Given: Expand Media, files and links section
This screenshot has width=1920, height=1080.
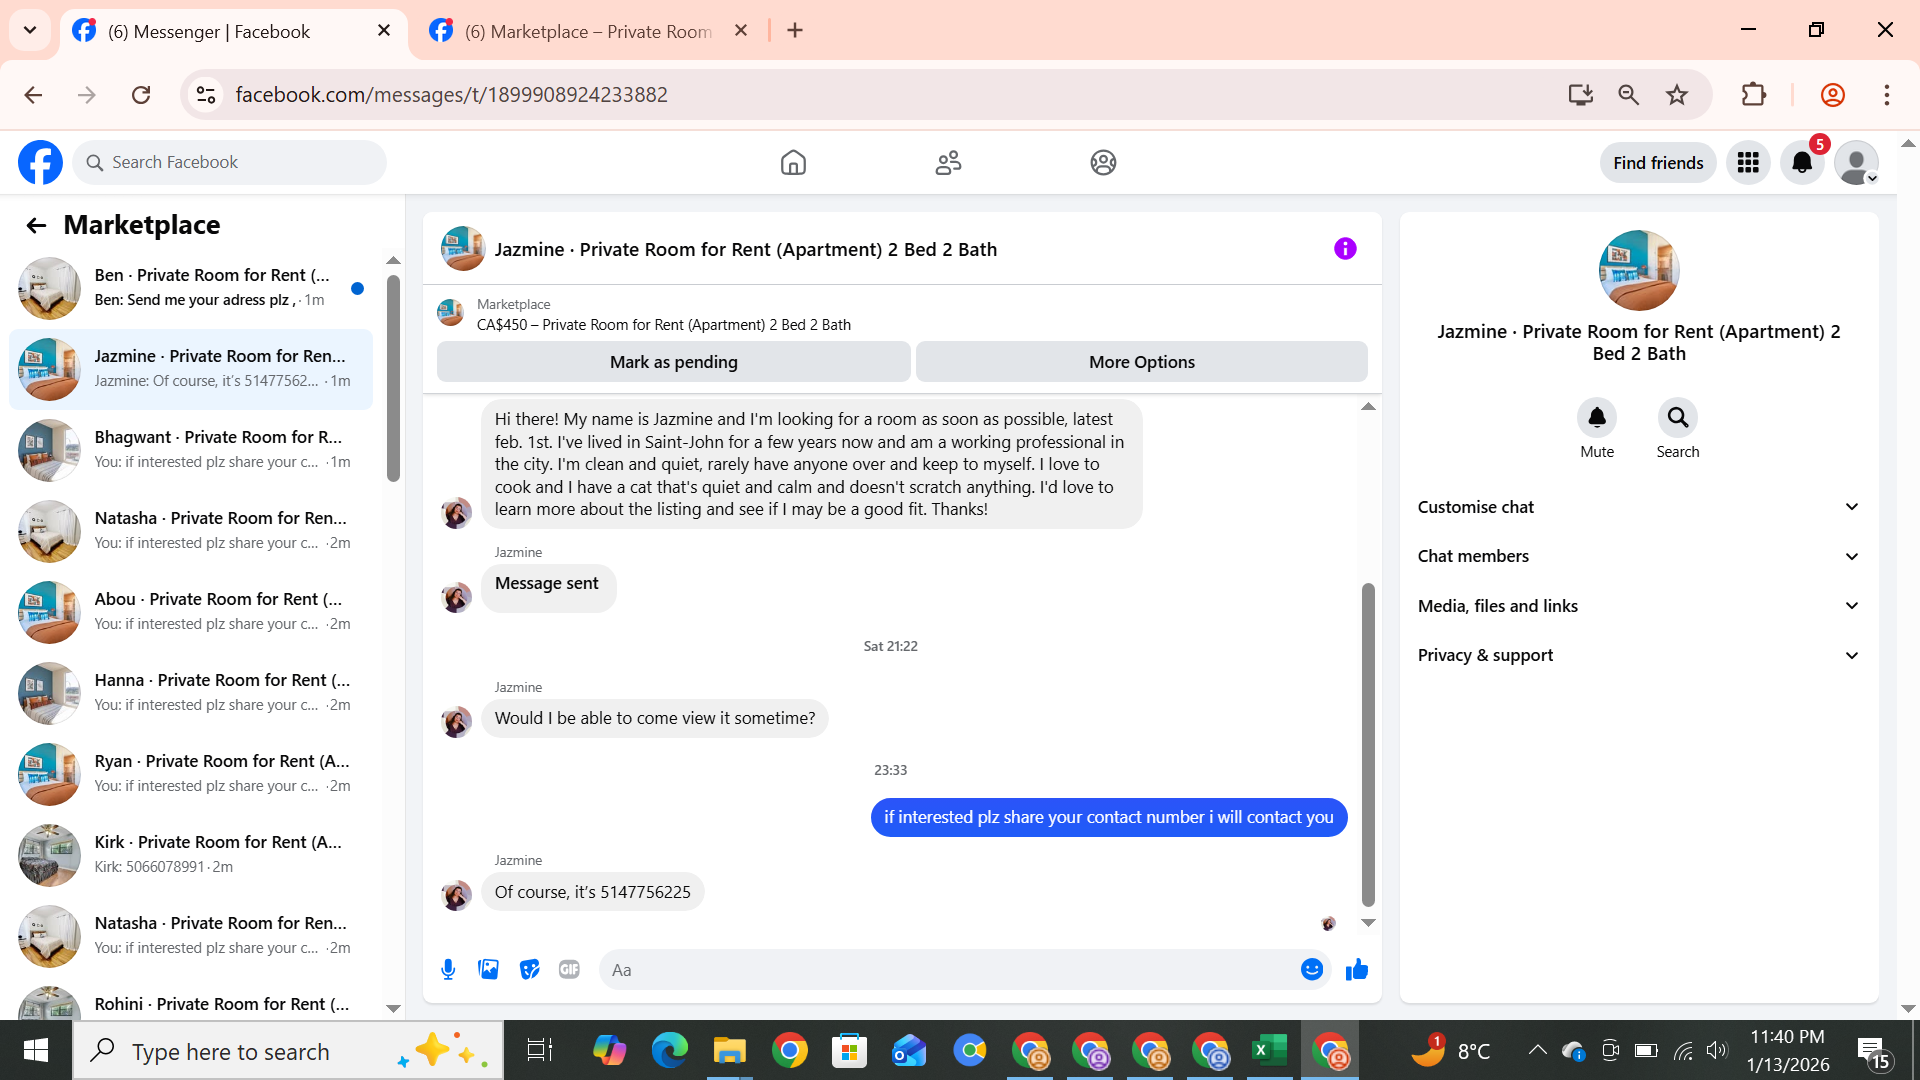Looking at the screenshot, I should [1638, 606].
